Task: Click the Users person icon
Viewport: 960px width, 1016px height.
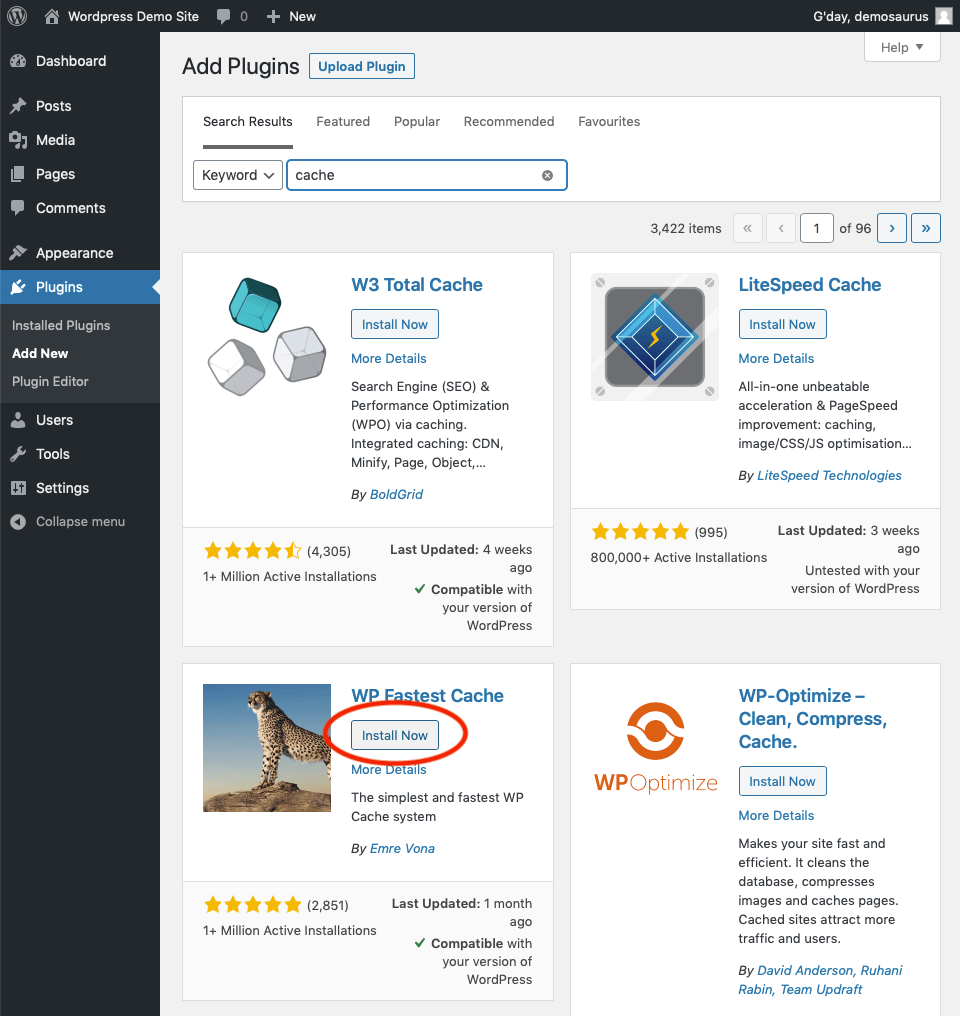Action: [18, 420]
